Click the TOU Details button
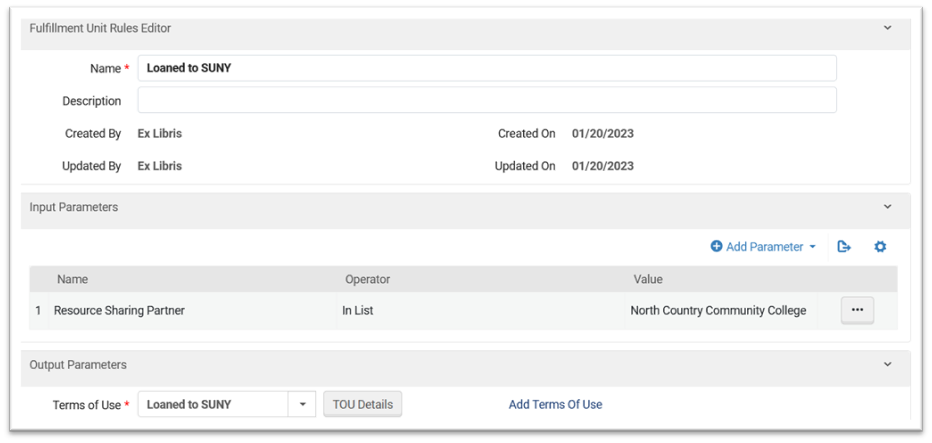The height and width of the screenshot is (443, 932). tap(362, 404)
